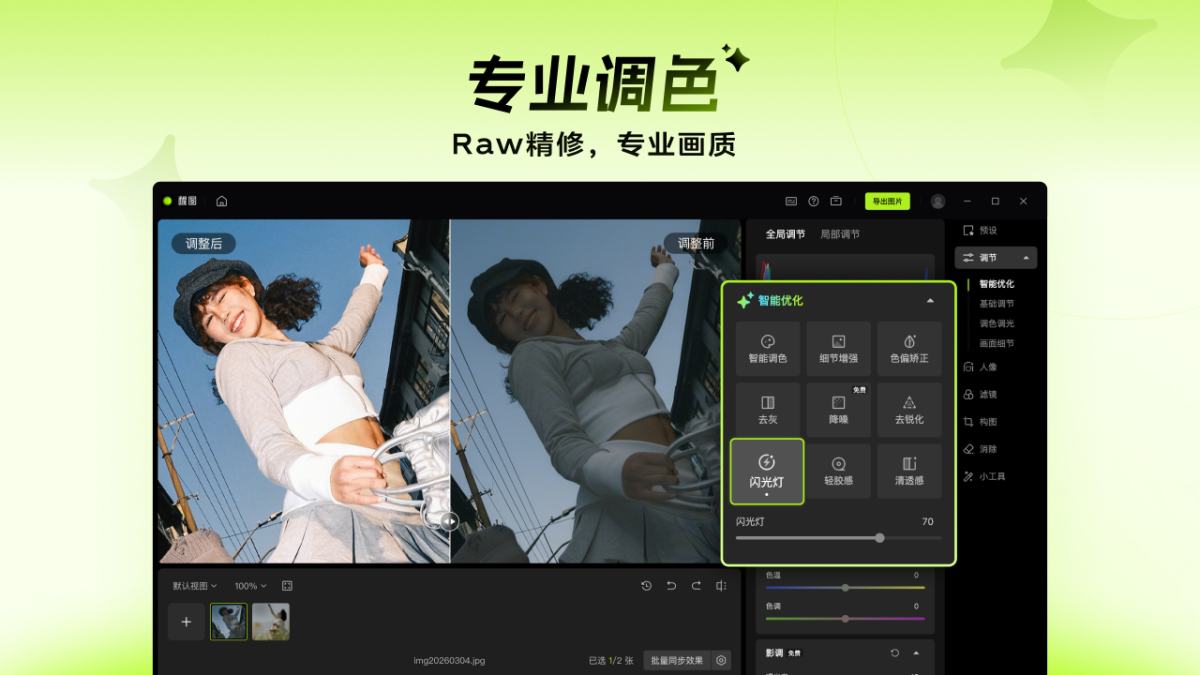Click 批量同步效果 batch sync button
The height and width of the screenshot is (675, 1200).
[677, 660]
